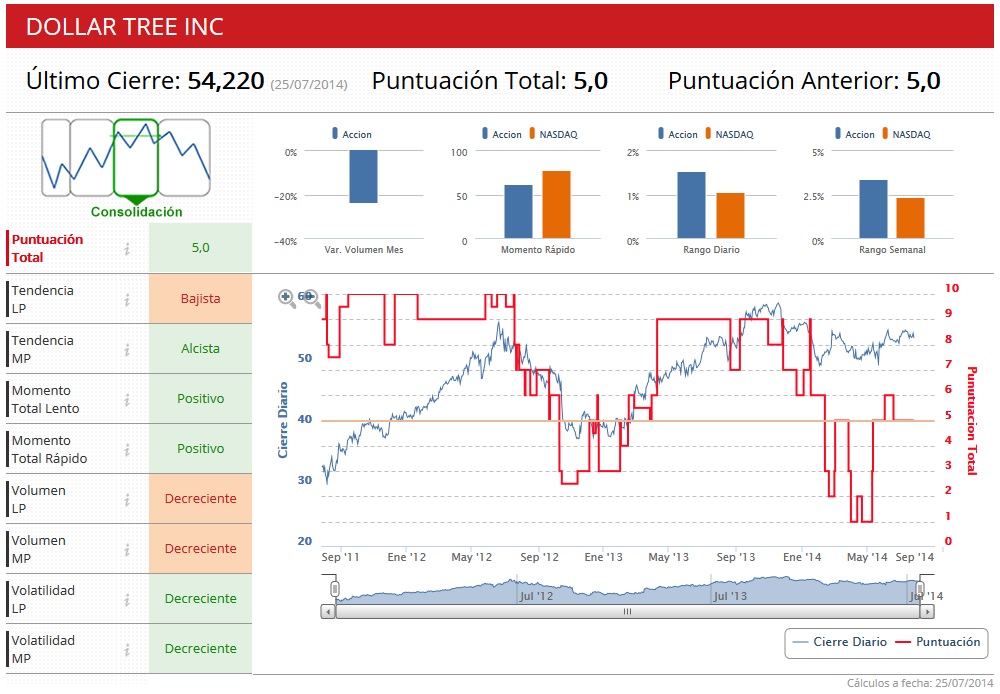This screenshot has width=1000, height=694.
Task: Select the Consolidación phase box in the diagram
Action: click(136, 158)
